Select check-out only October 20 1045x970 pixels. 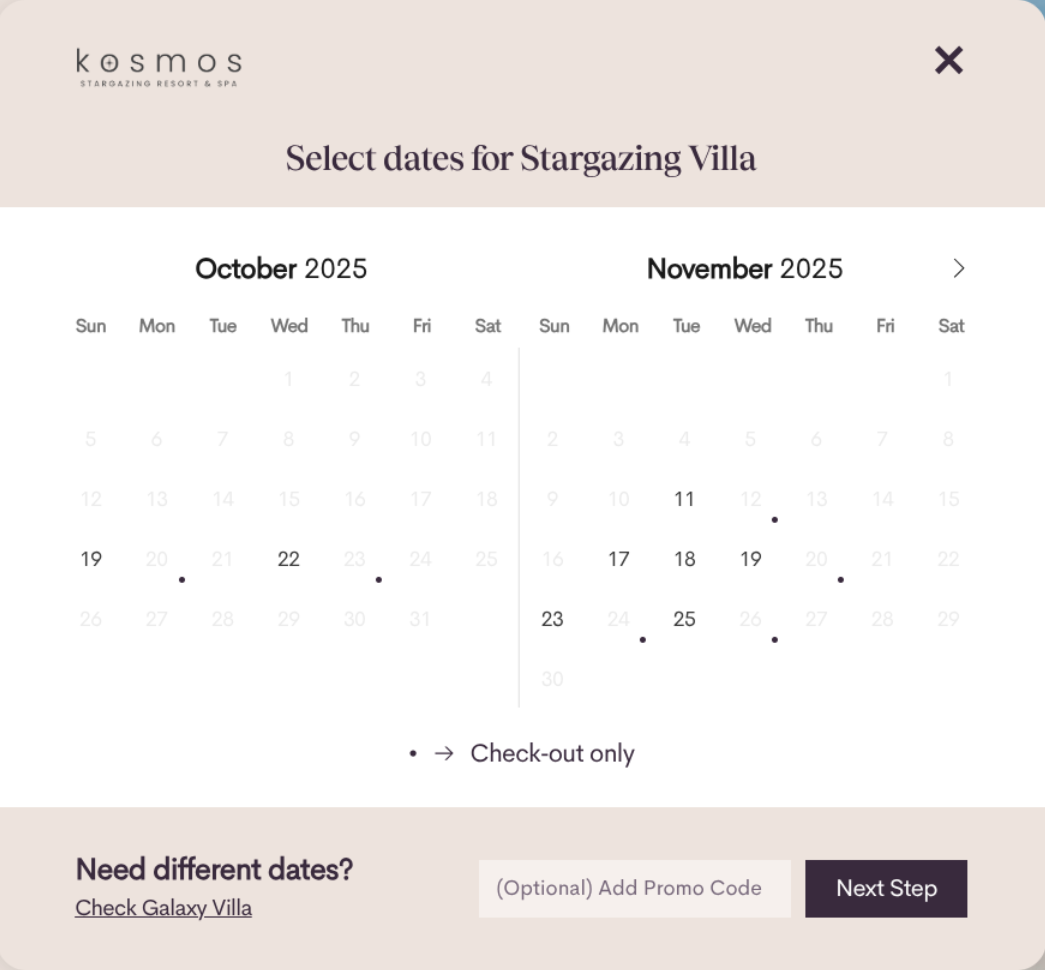coord(157,559)
